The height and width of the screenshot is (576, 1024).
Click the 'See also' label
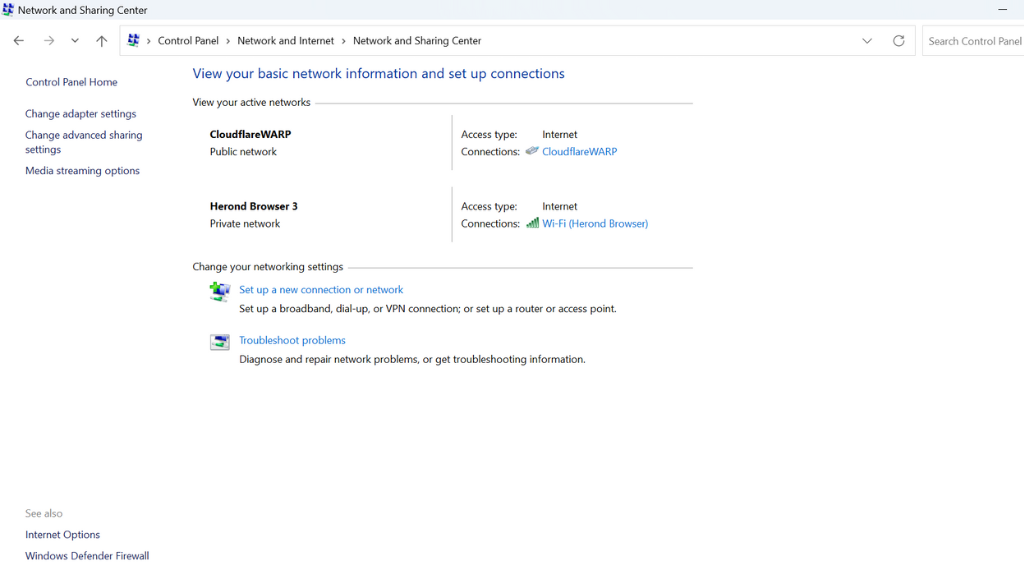pyautogui.click(x=44, y=513)
